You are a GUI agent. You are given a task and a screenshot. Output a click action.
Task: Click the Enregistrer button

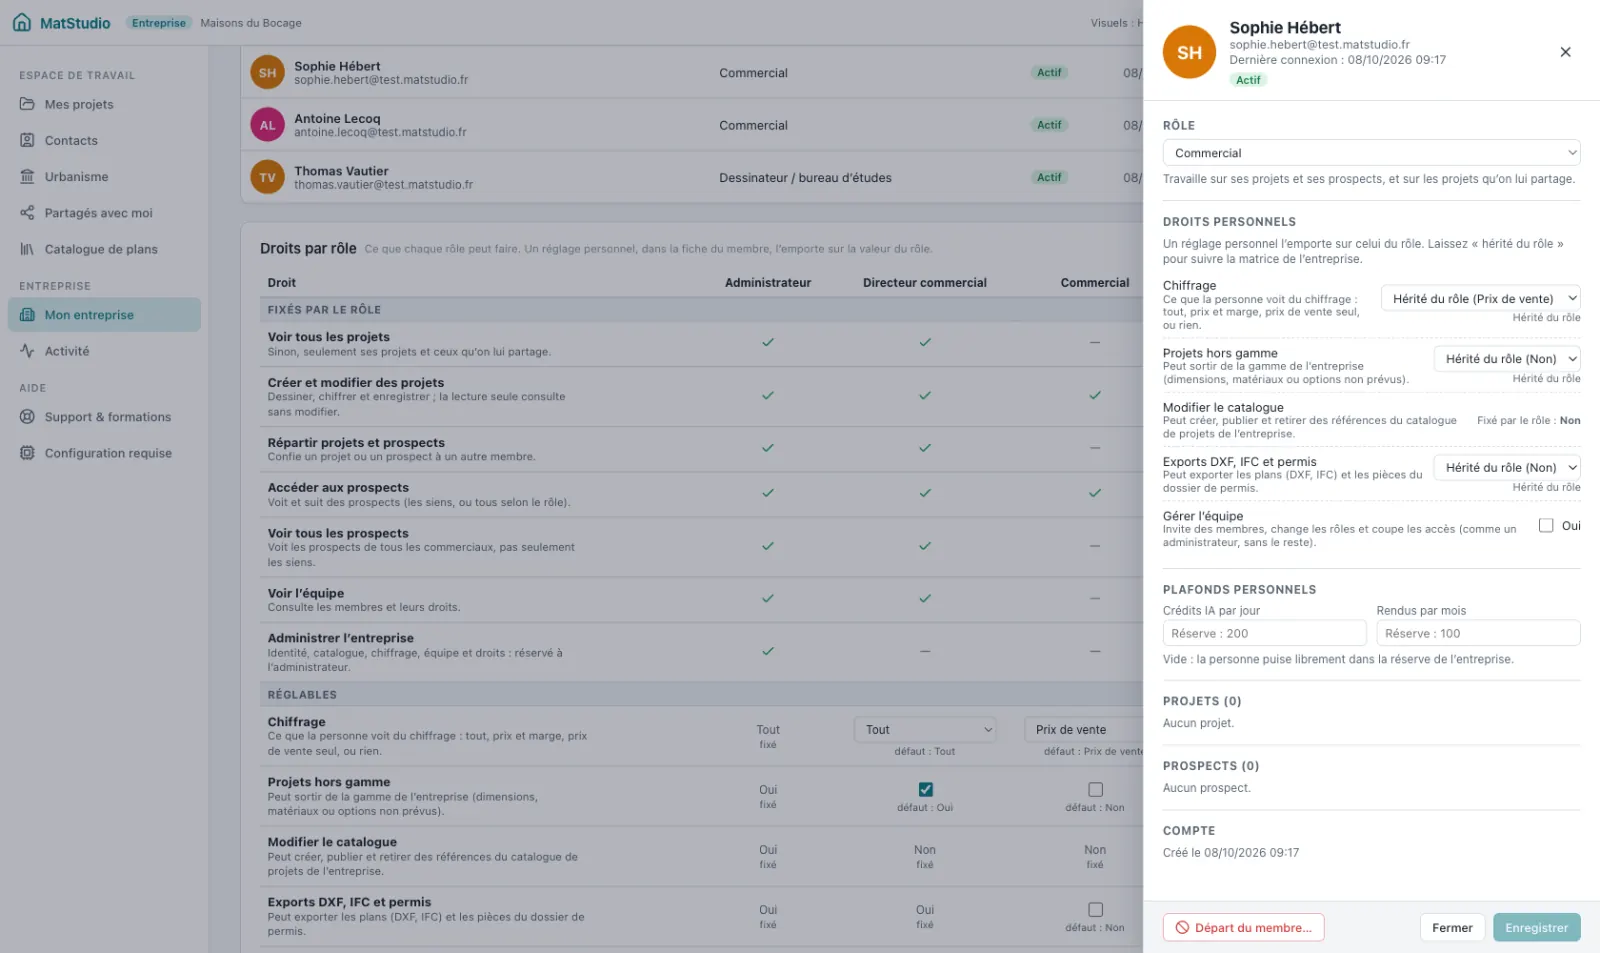[1536, 927]
